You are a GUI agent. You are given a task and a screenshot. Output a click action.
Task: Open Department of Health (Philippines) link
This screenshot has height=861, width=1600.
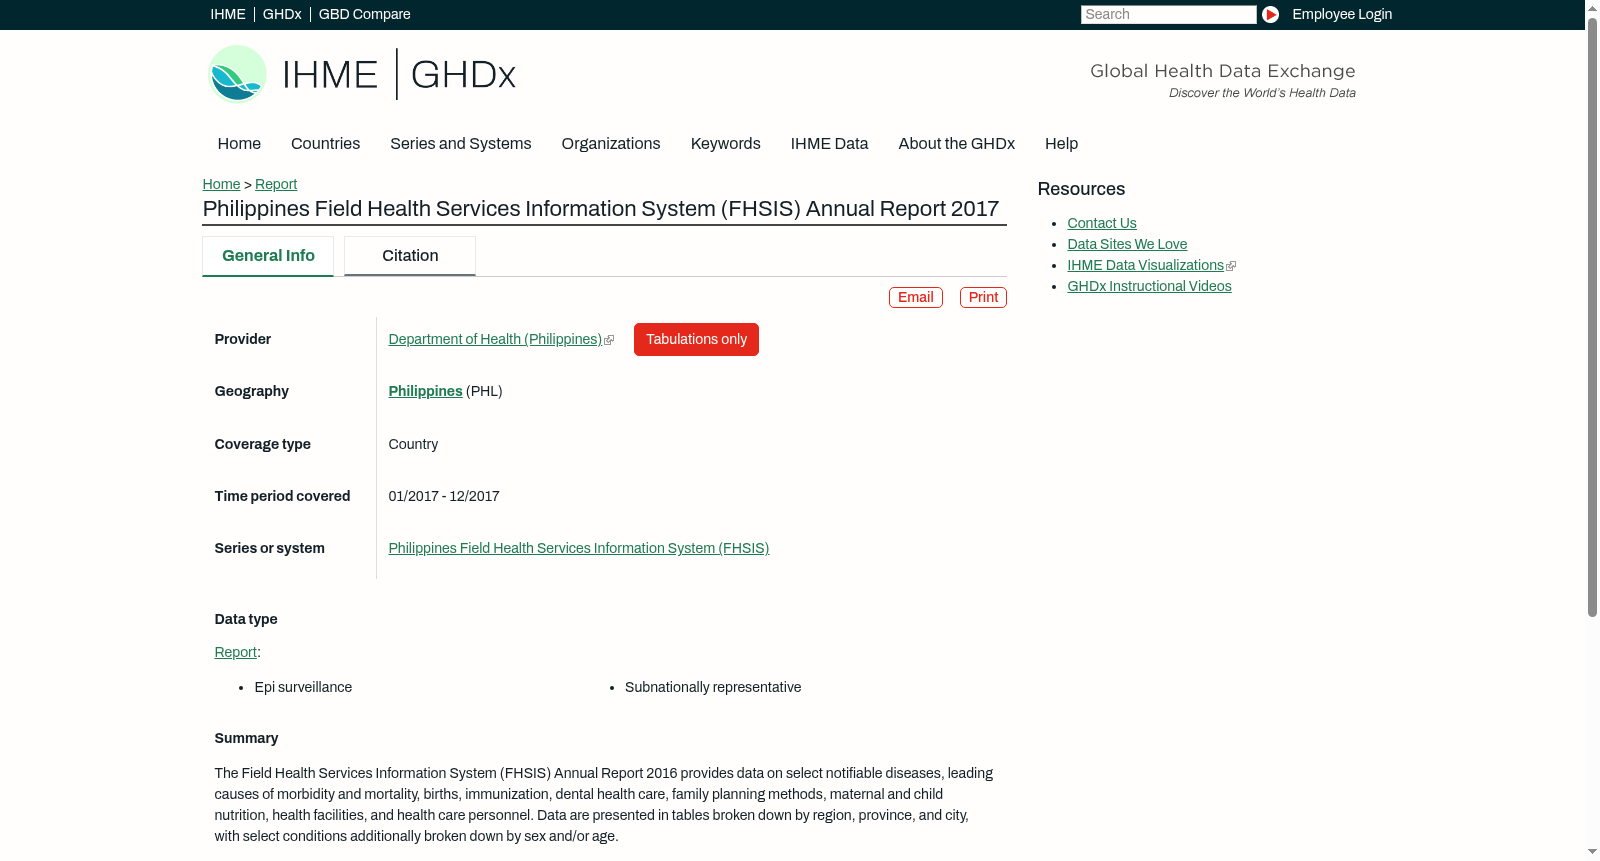pyautogui.click(x=495, y=340)
